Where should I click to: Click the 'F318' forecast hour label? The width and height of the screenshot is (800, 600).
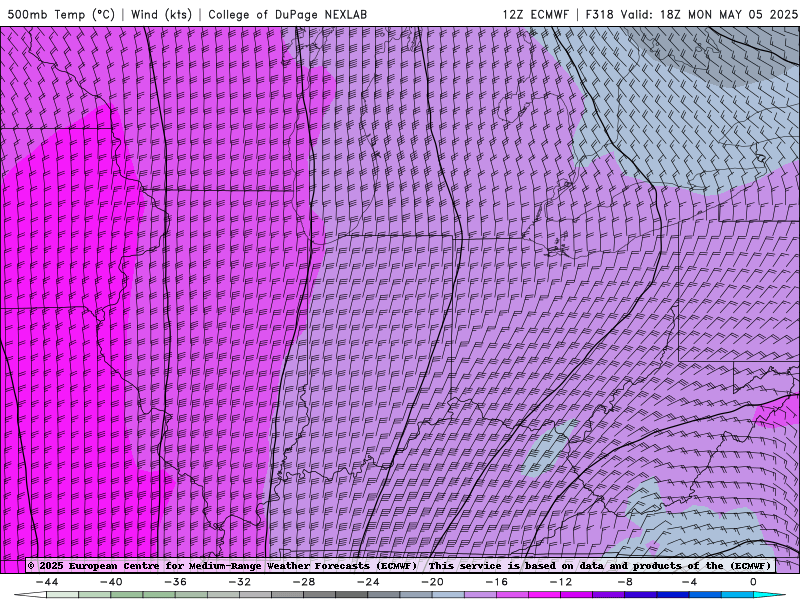[599, 14]
